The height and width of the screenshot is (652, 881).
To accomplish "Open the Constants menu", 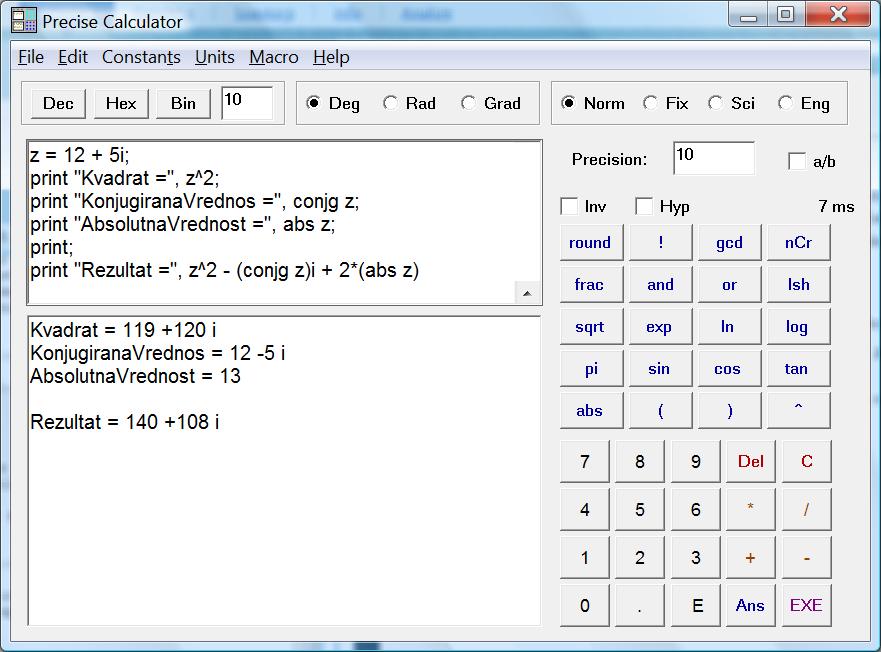I will pyautogui.click(x=141, y=57).
